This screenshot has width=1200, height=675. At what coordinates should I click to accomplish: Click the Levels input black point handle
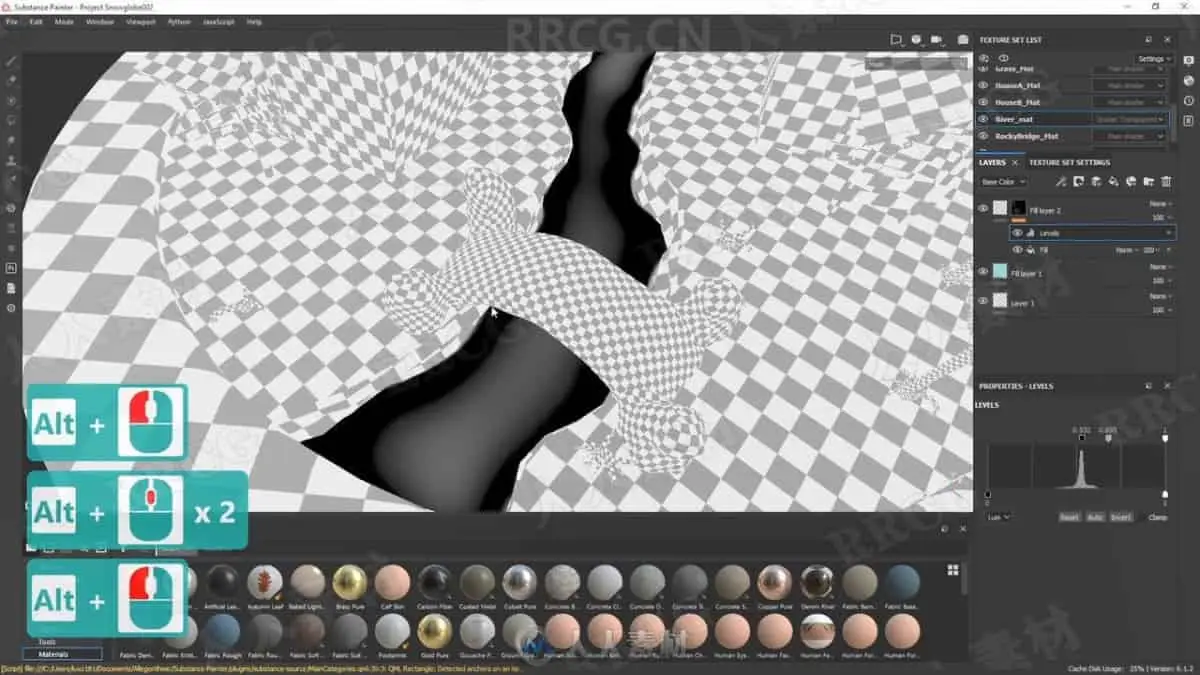point(1081,437)
